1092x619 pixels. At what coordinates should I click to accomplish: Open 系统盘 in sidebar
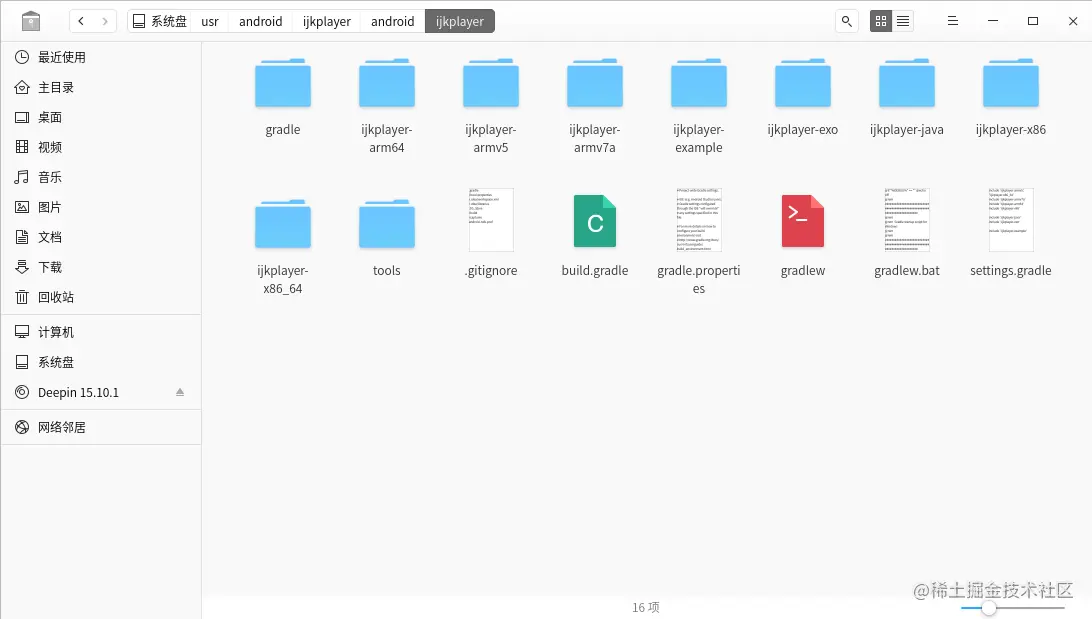coord(101,362)
